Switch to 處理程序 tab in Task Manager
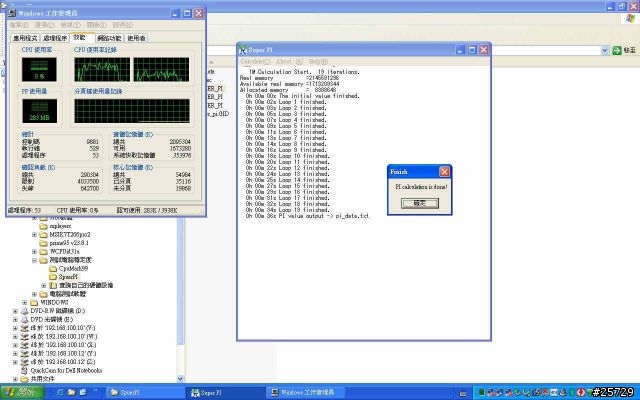 point(55,38)
